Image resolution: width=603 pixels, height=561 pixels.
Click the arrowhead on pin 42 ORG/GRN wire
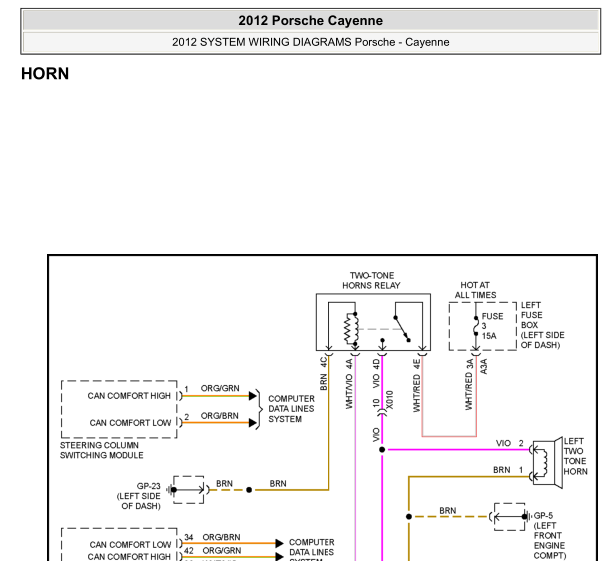coord(280,556)
